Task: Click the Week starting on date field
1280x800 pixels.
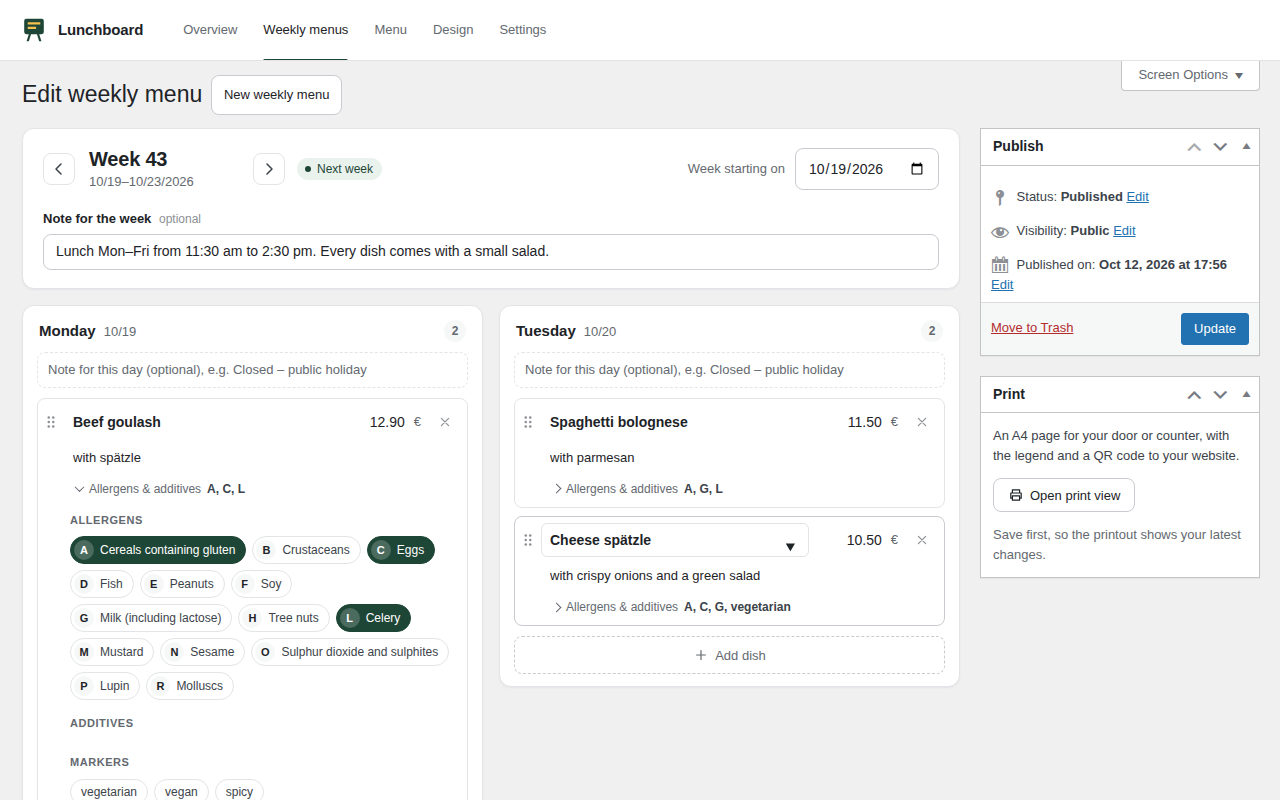Action: point(867,169)
